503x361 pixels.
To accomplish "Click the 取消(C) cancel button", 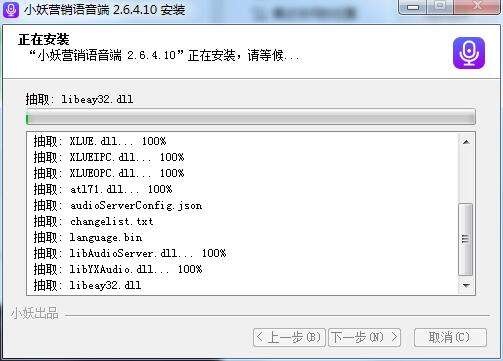I will tap(450, 338).
